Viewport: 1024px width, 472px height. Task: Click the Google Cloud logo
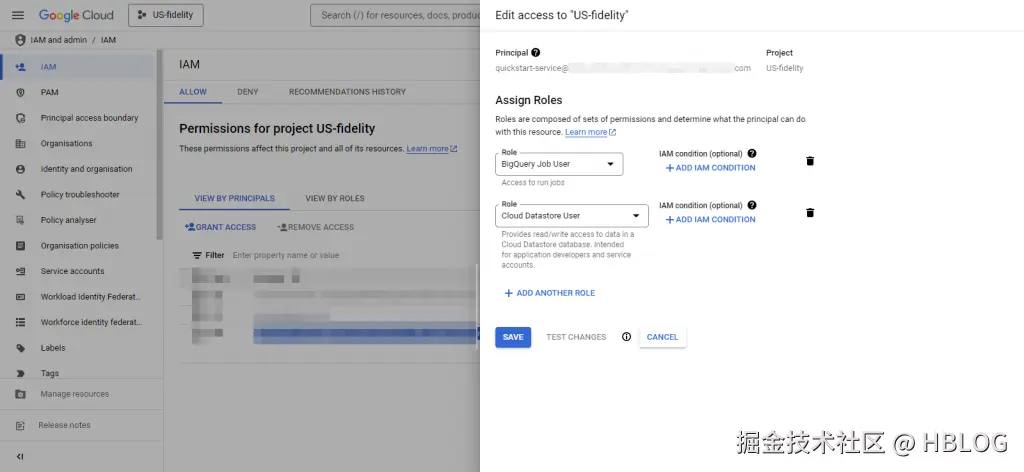pyautogui.click(x=76, y=15)
